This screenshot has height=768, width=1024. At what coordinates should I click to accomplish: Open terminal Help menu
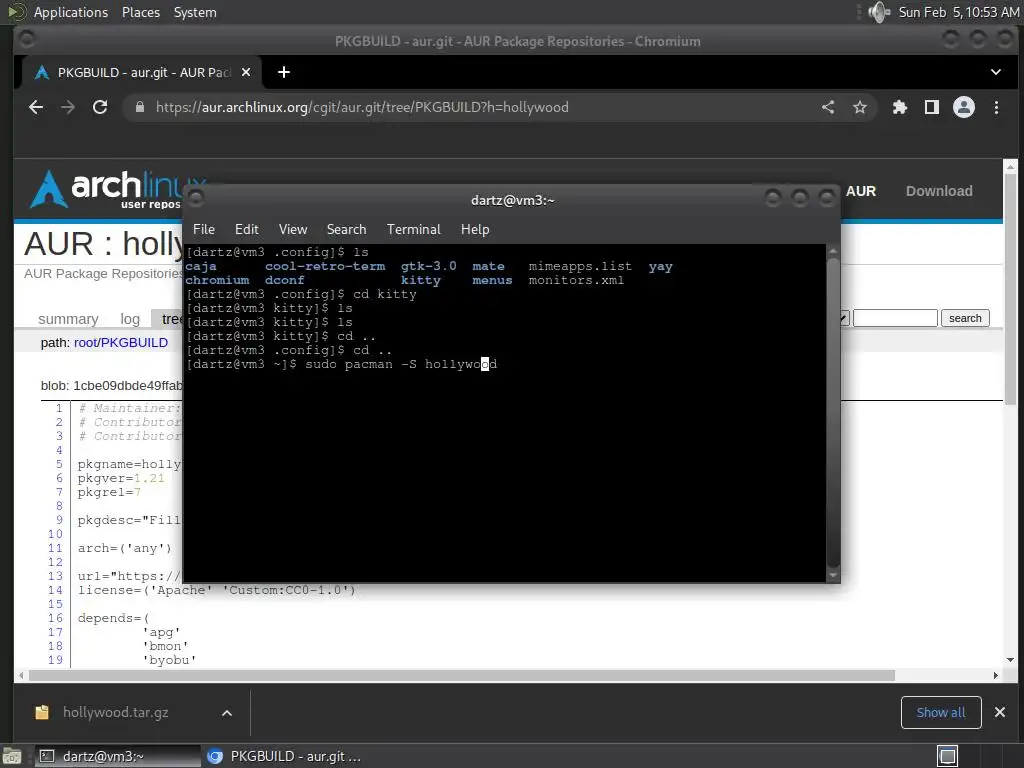pos(475,229)
